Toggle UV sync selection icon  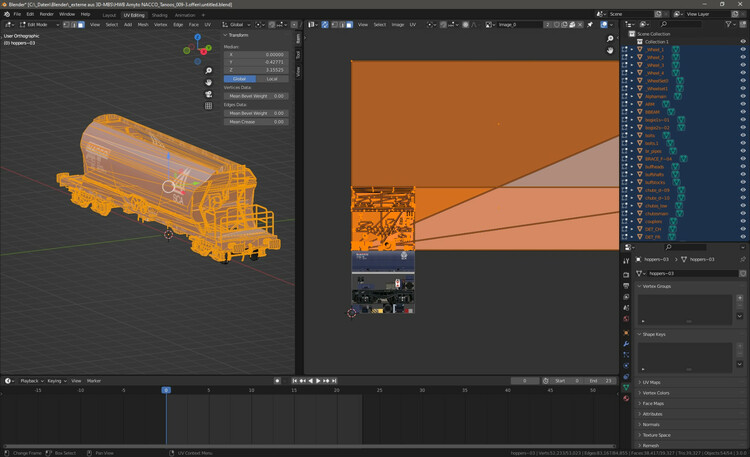(325, 24)
